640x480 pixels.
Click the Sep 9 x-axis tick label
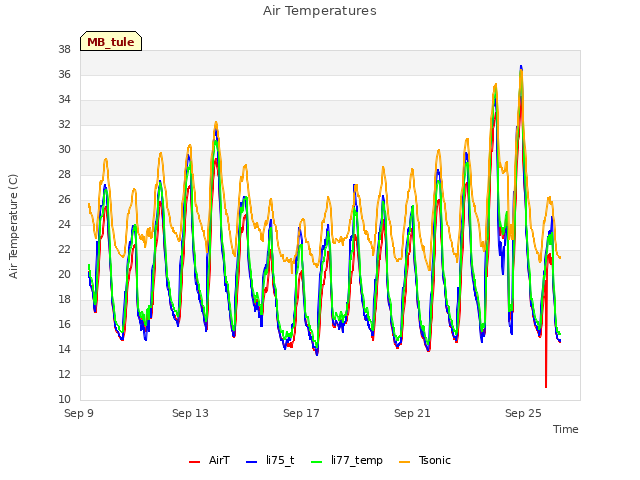click(x=79, y=413)
